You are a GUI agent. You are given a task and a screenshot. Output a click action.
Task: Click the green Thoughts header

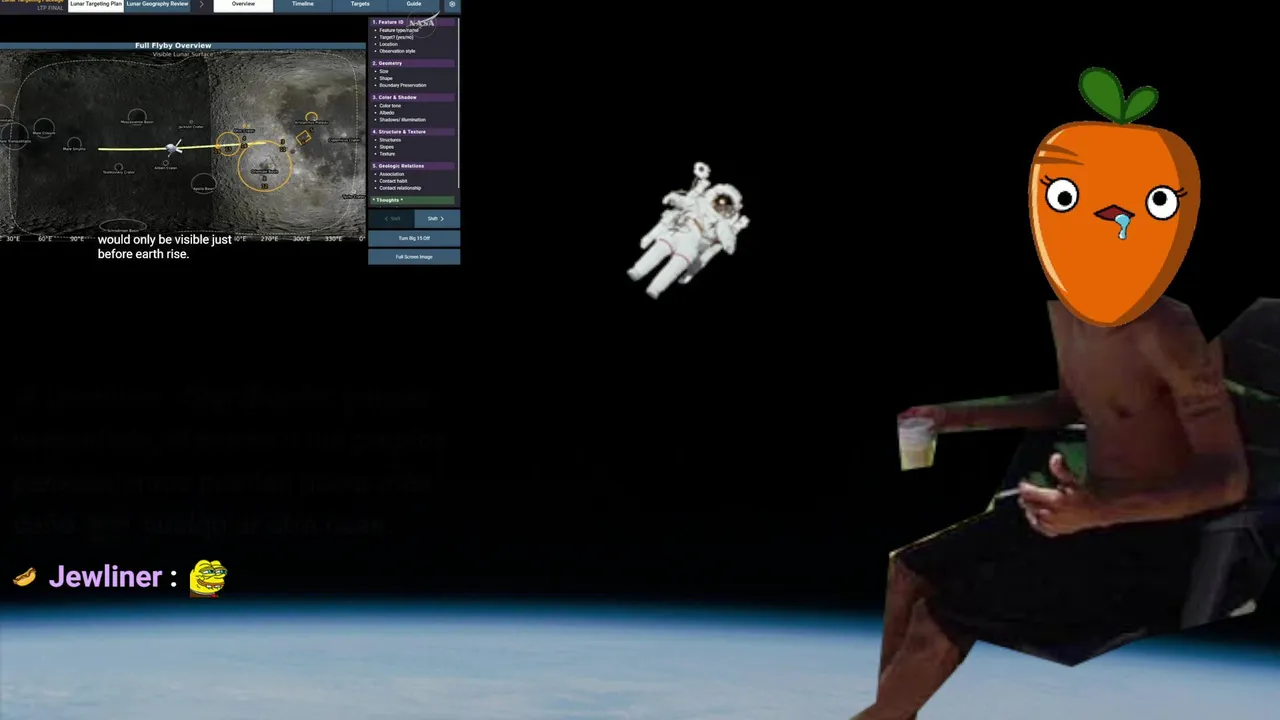[413, 200]
